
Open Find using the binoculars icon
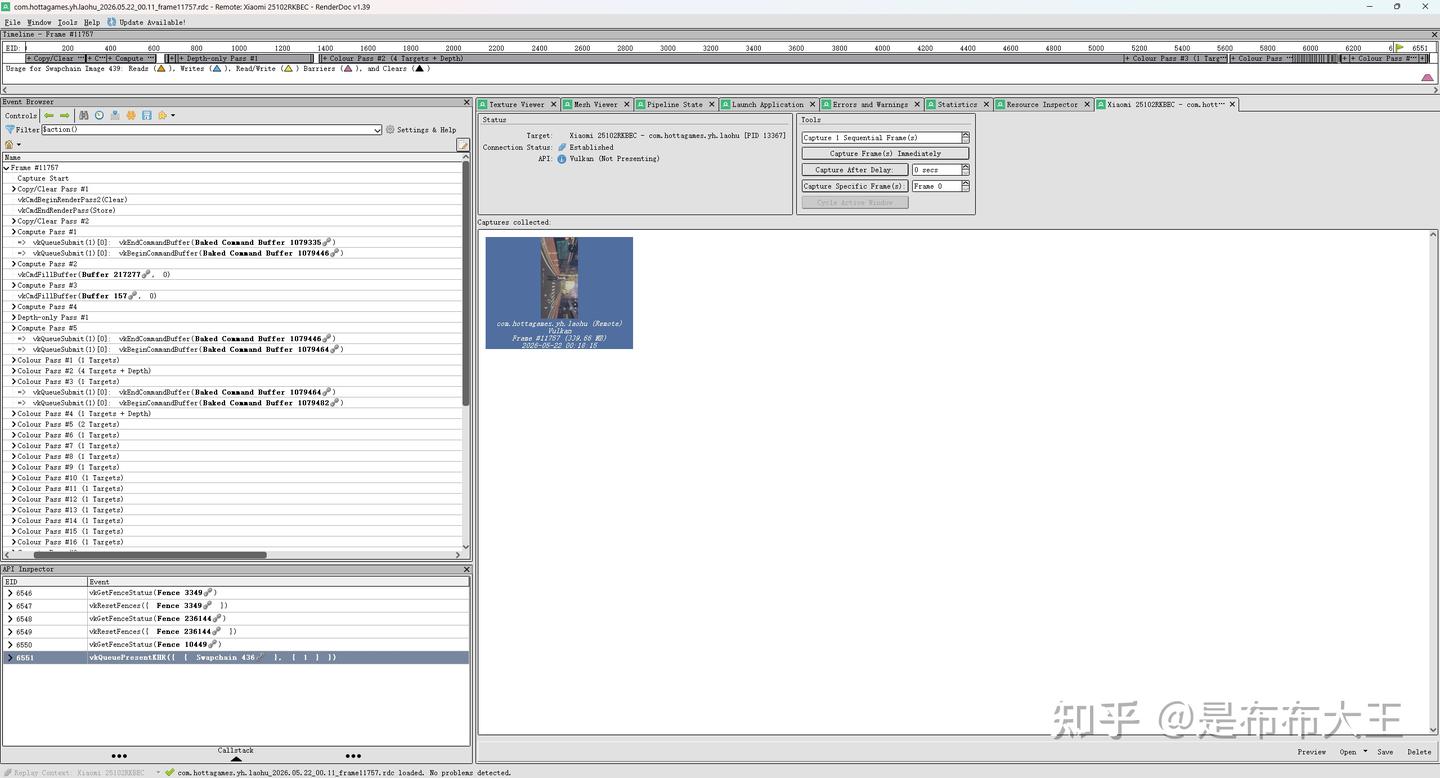(84, 116)
